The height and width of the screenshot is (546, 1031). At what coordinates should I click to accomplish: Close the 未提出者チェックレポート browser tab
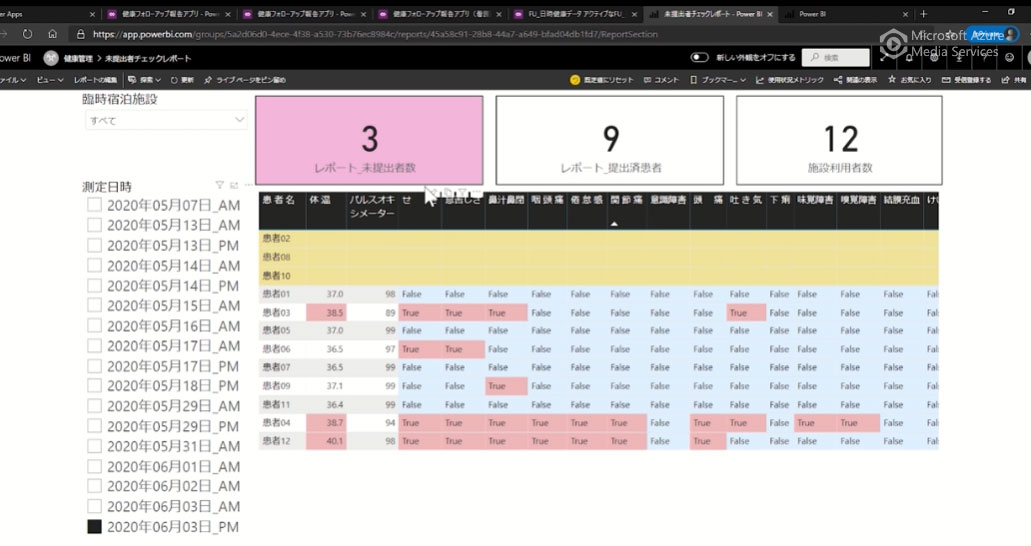coord(770,14)
